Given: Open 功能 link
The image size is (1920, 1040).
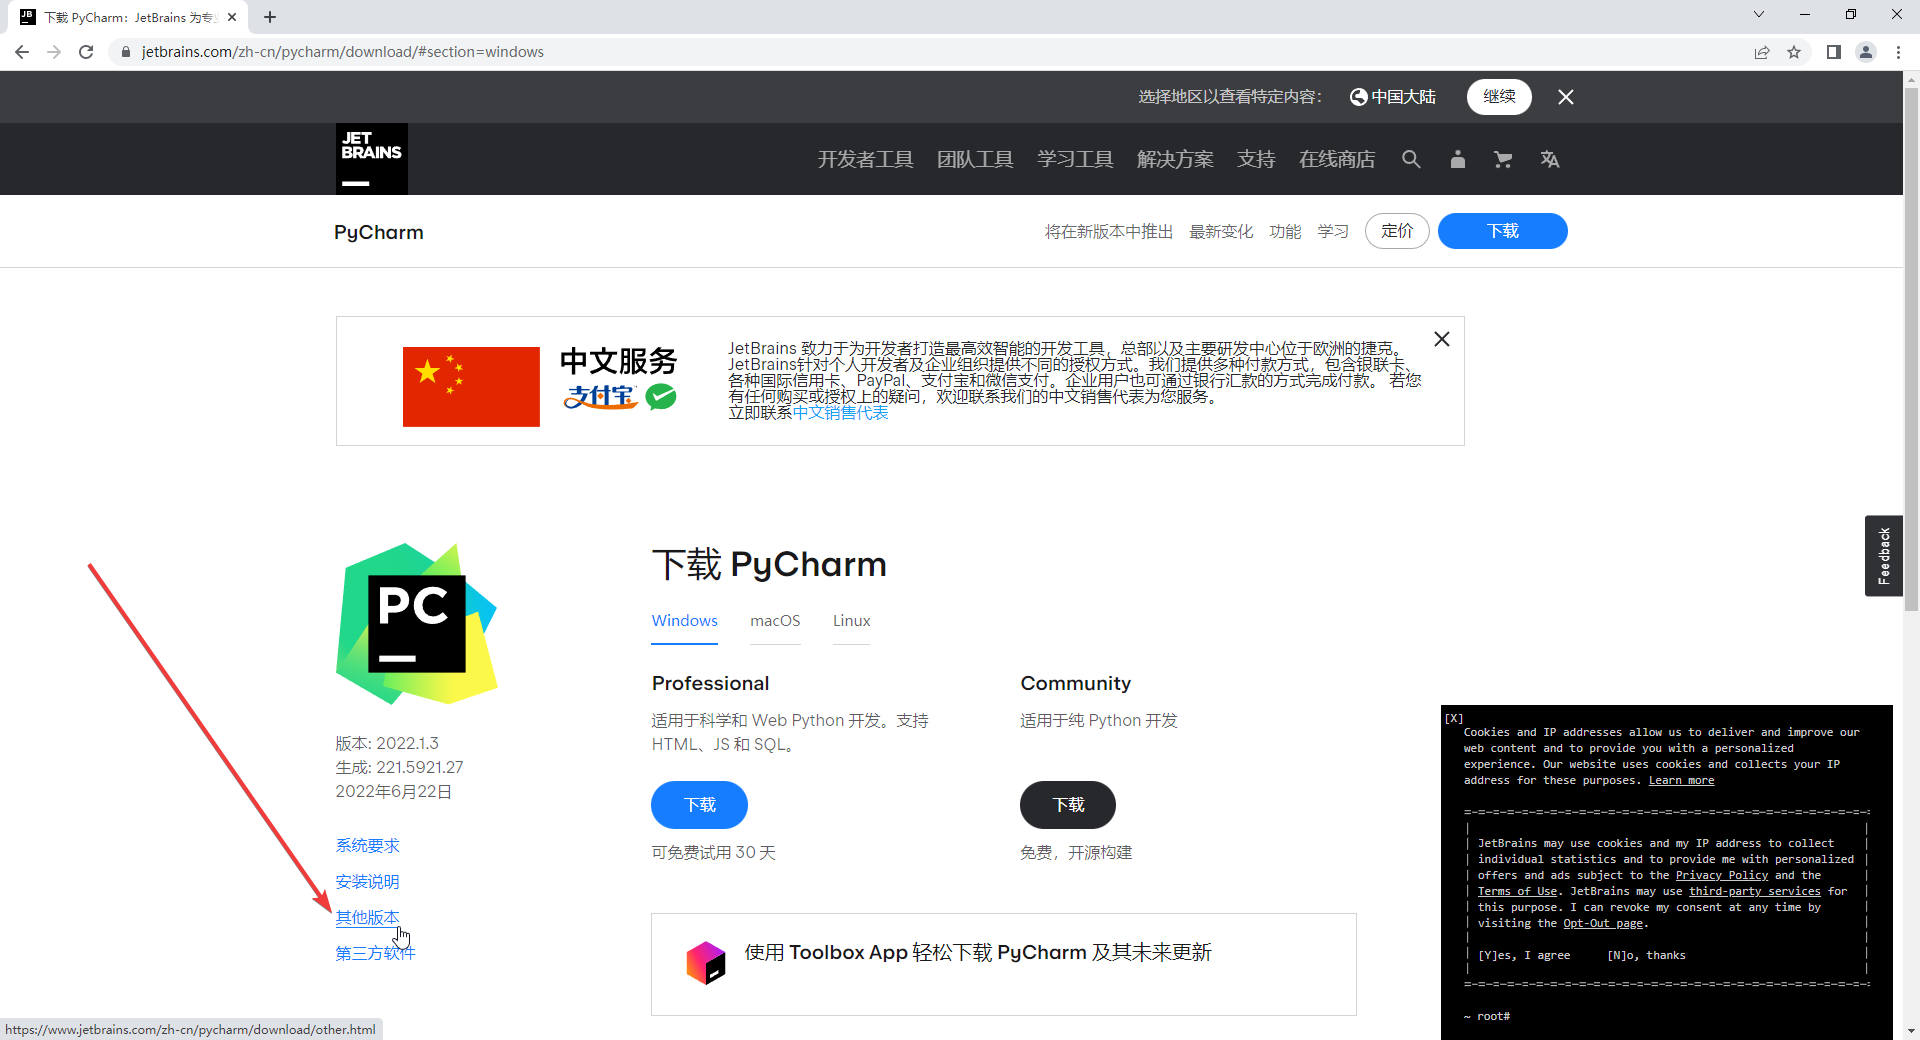Looking at the screenshot, I should pyautogui.click(x=1285, y=231).
